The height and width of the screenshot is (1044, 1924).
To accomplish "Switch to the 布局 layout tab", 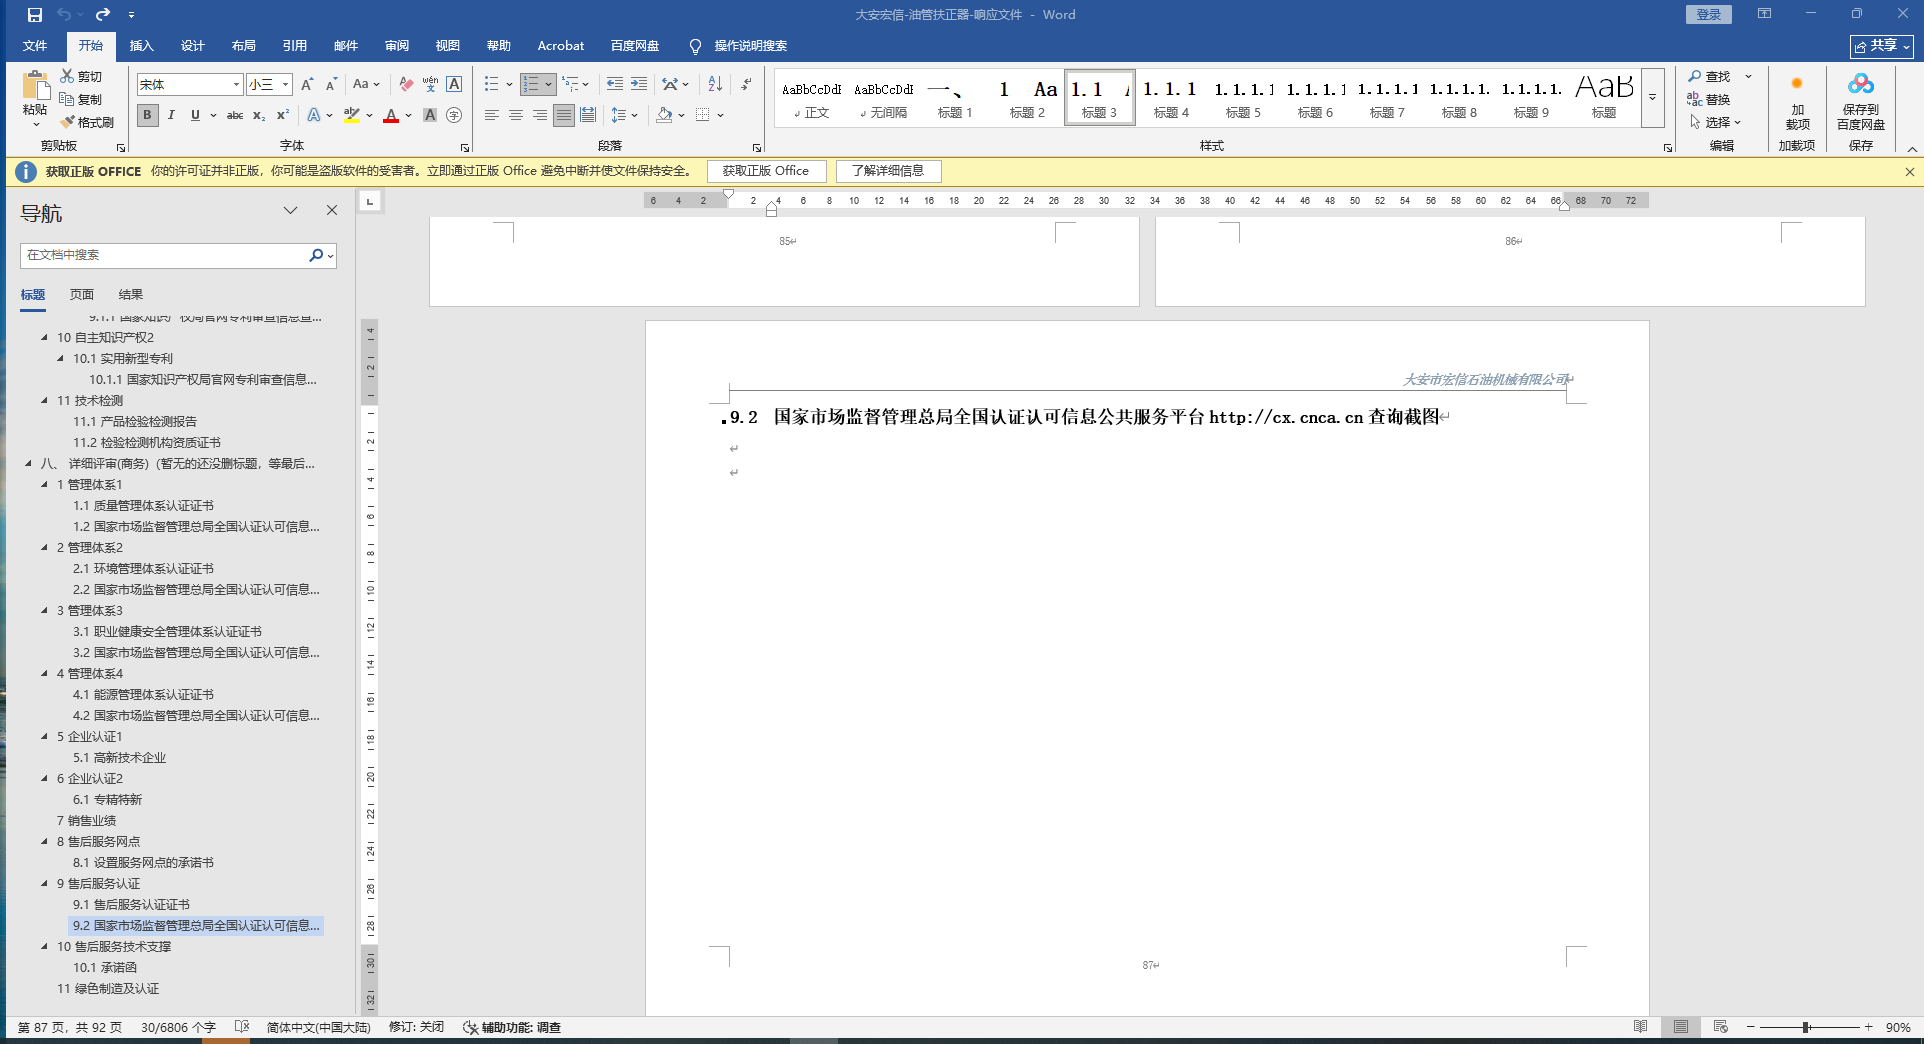I will point(243,46).
